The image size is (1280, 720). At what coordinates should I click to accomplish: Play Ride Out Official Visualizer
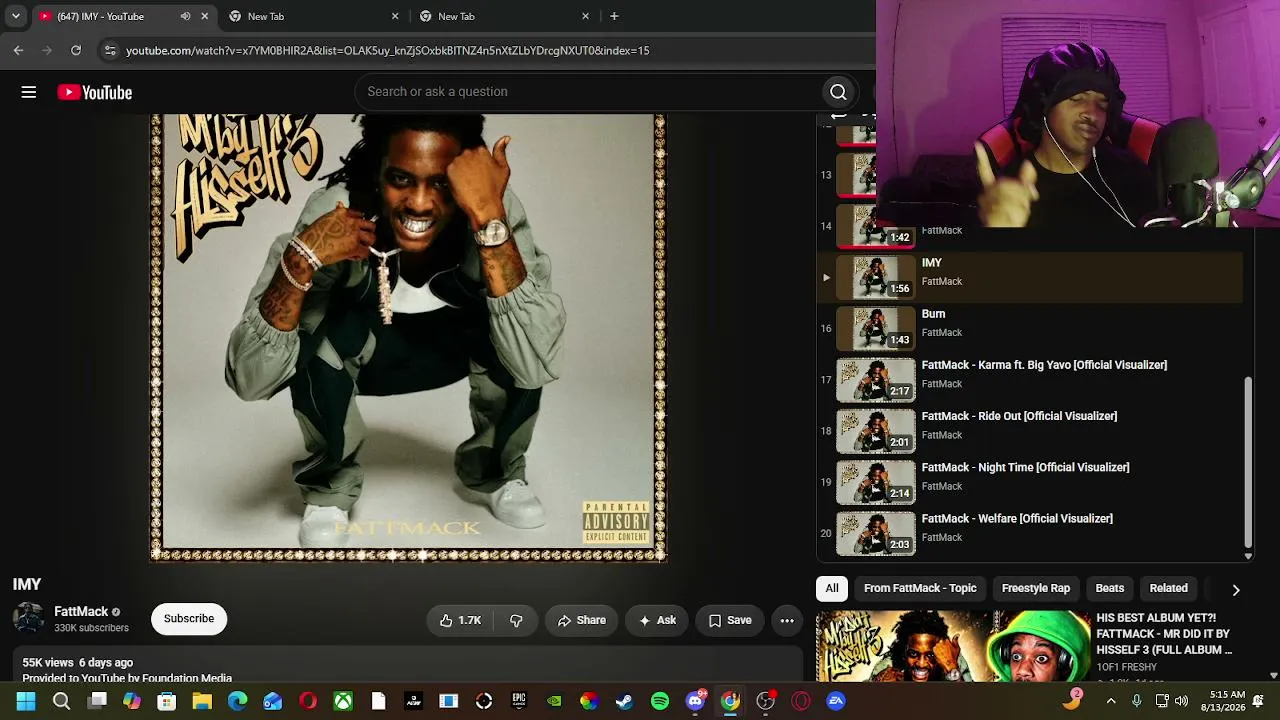1030,430
